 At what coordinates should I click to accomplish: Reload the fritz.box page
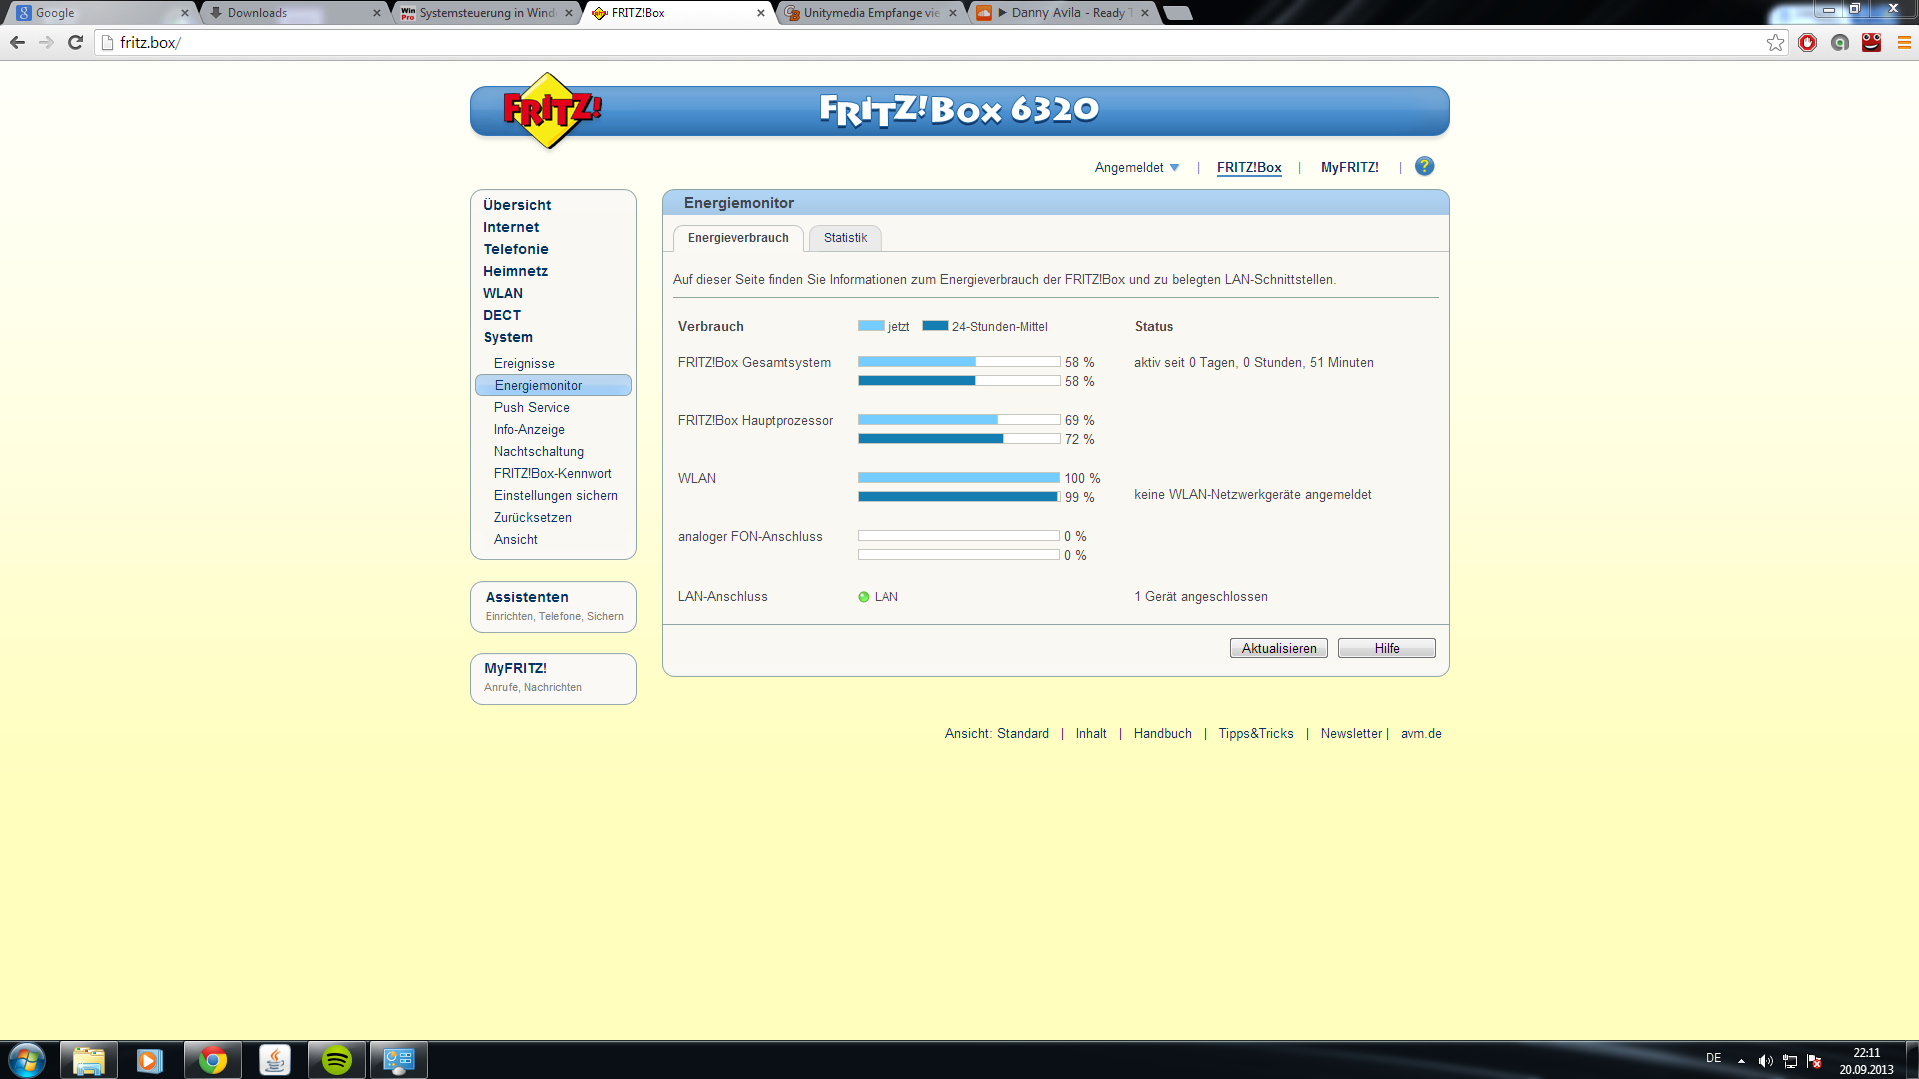[x=75, y=42]
